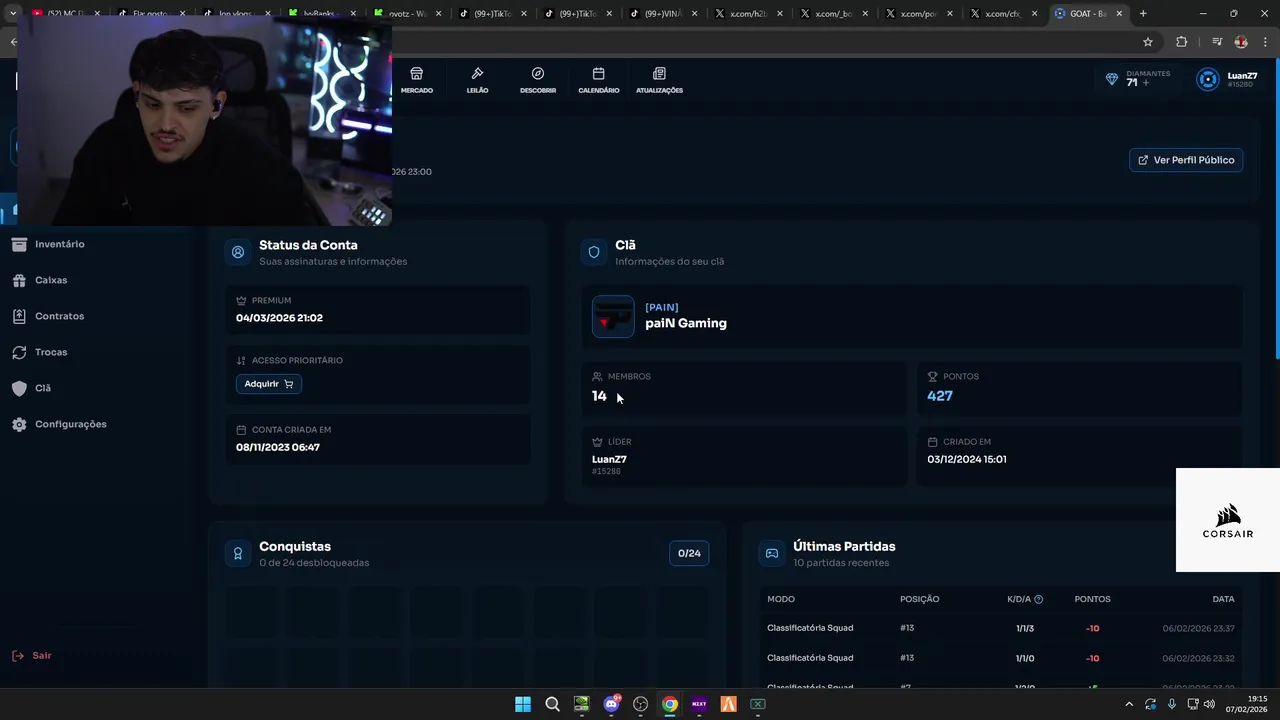Open the tab search dropdown arrow
This screenshot has height=720, width=1280.
[13, 14]
